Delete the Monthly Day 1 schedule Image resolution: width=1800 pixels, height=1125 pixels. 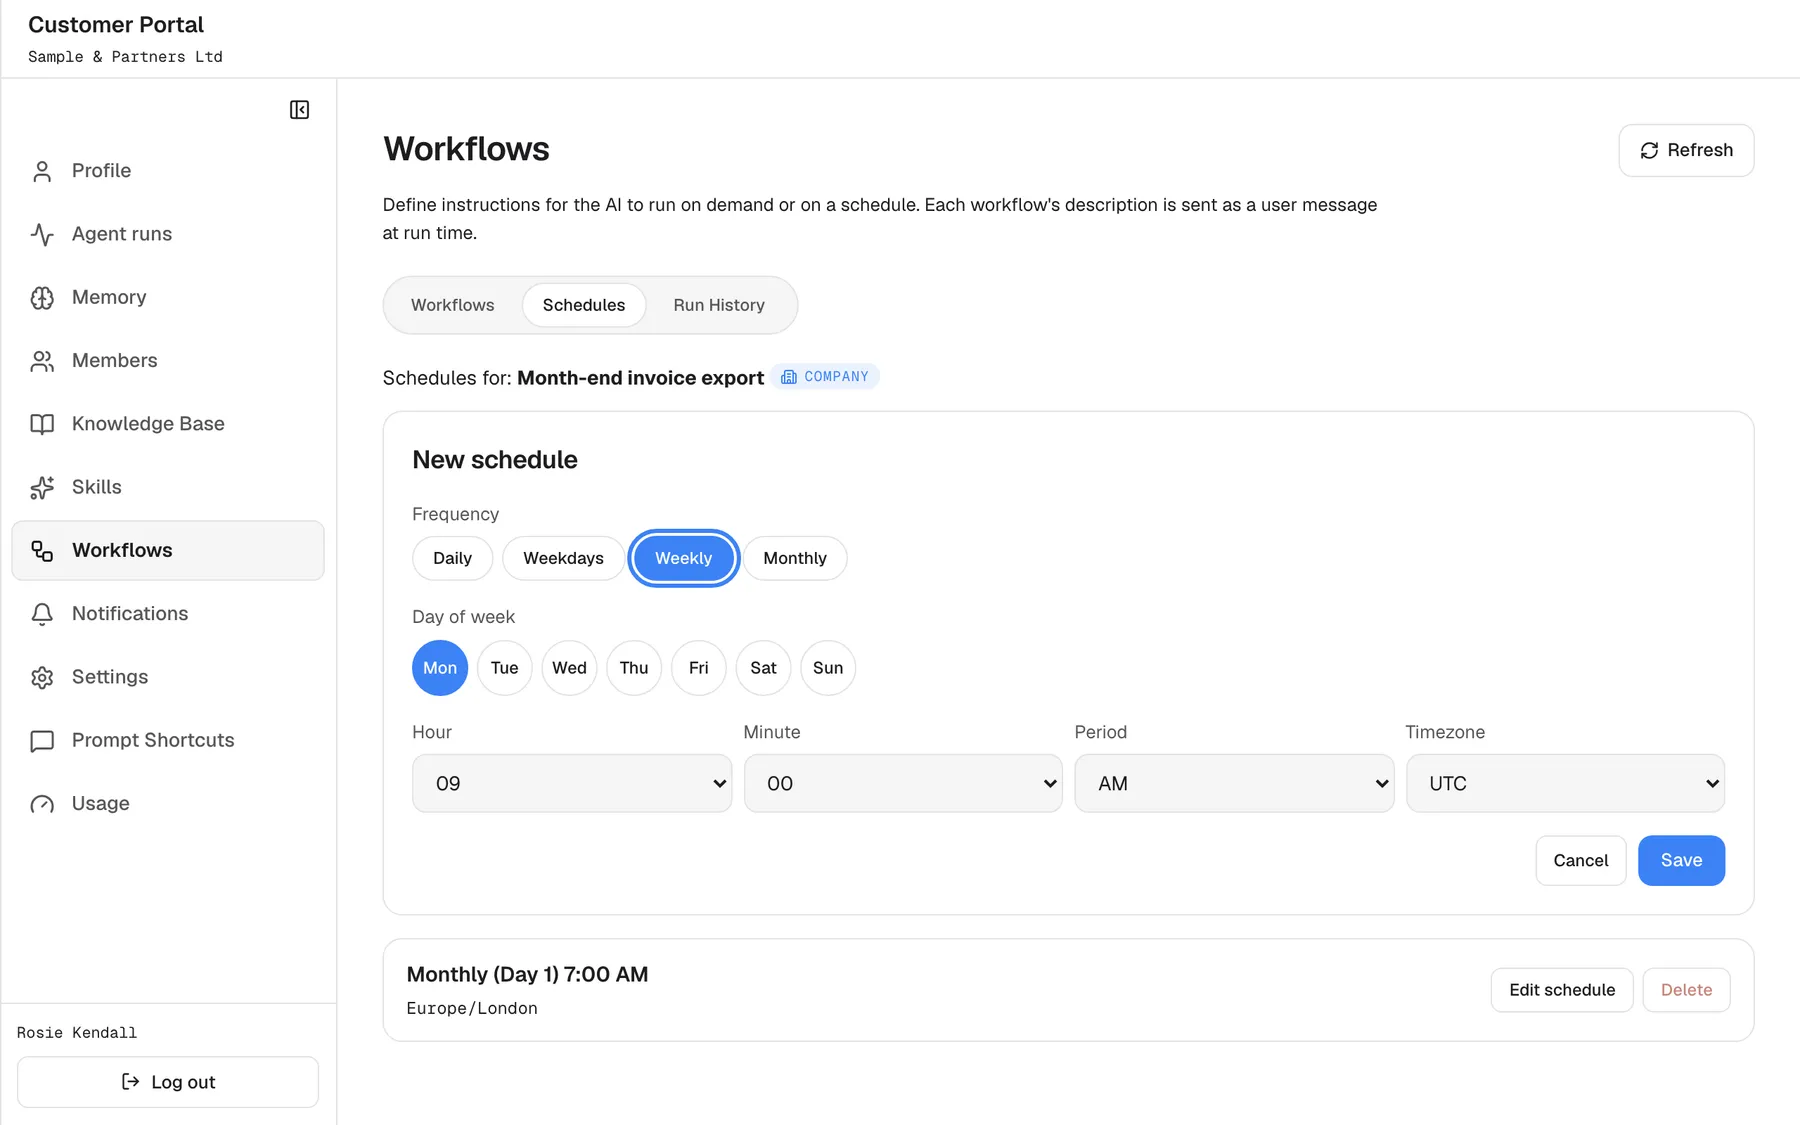click(1686, 990)
